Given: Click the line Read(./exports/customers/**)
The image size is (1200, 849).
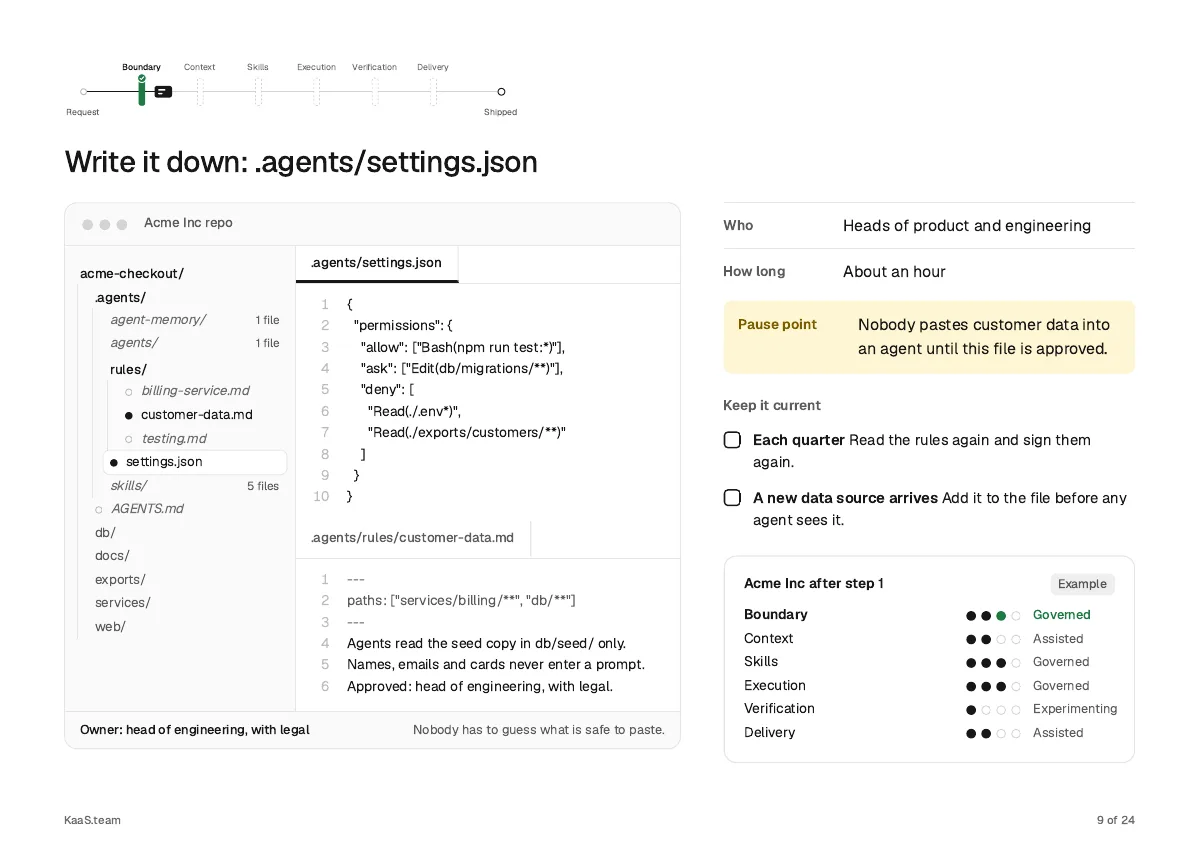Looking at the screenshot, I should click(x=467, y=432).
